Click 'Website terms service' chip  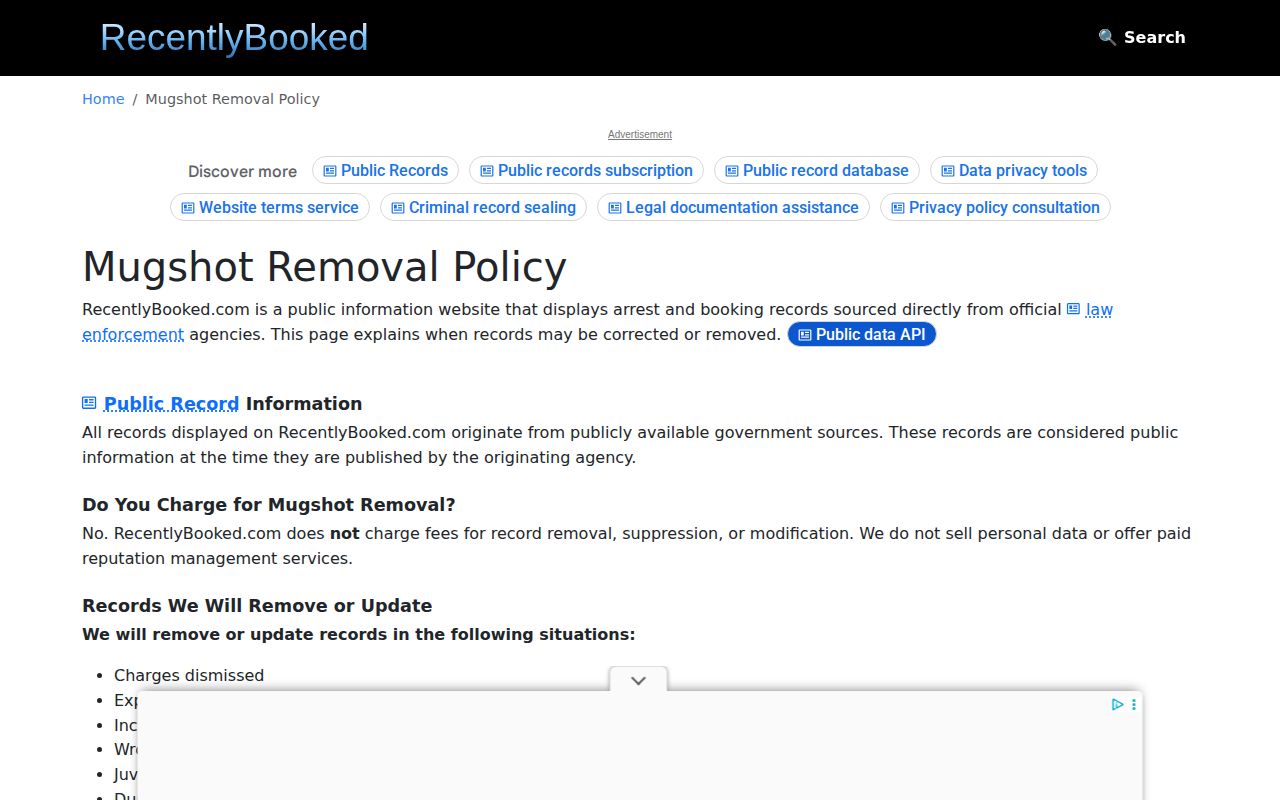point(270,207)
